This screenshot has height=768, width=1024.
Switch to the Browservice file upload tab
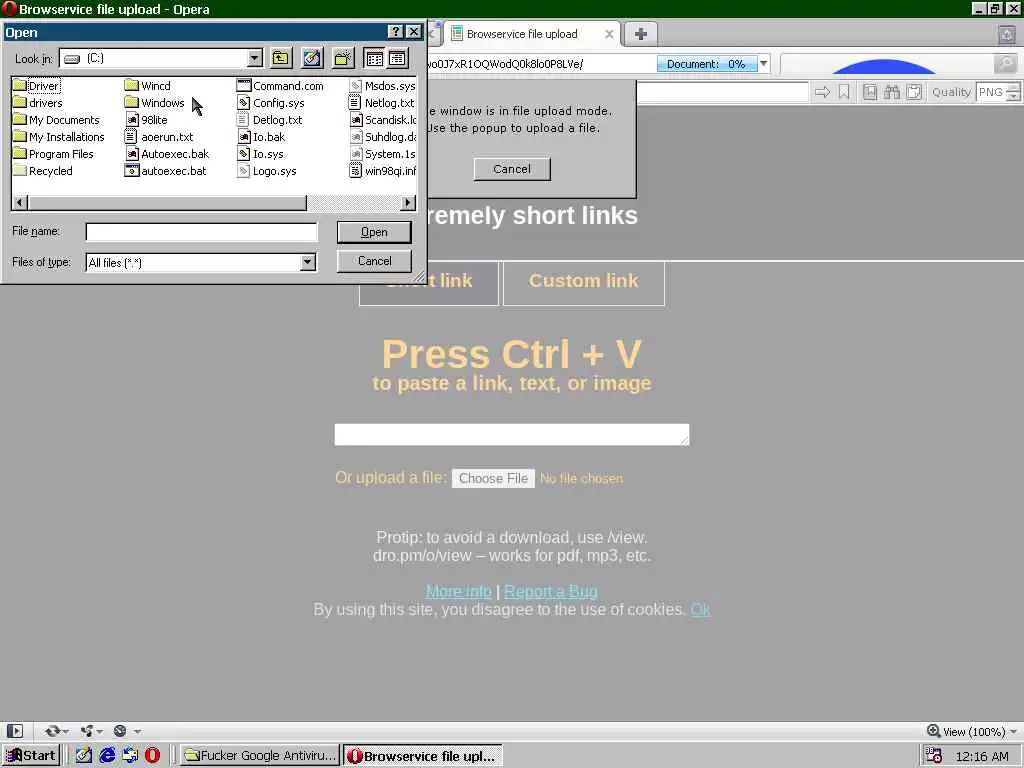pyautogui.click(x=532, y=34)
